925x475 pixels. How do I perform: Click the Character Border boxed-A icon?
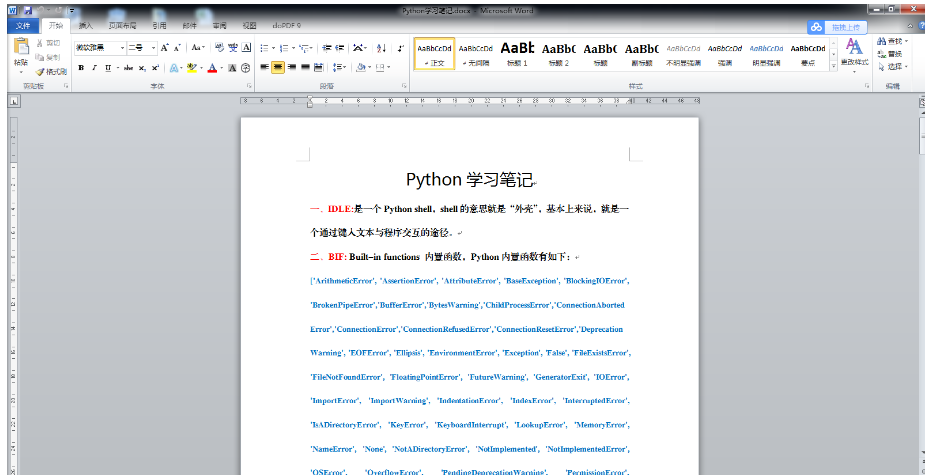click(x=247, y=48)
